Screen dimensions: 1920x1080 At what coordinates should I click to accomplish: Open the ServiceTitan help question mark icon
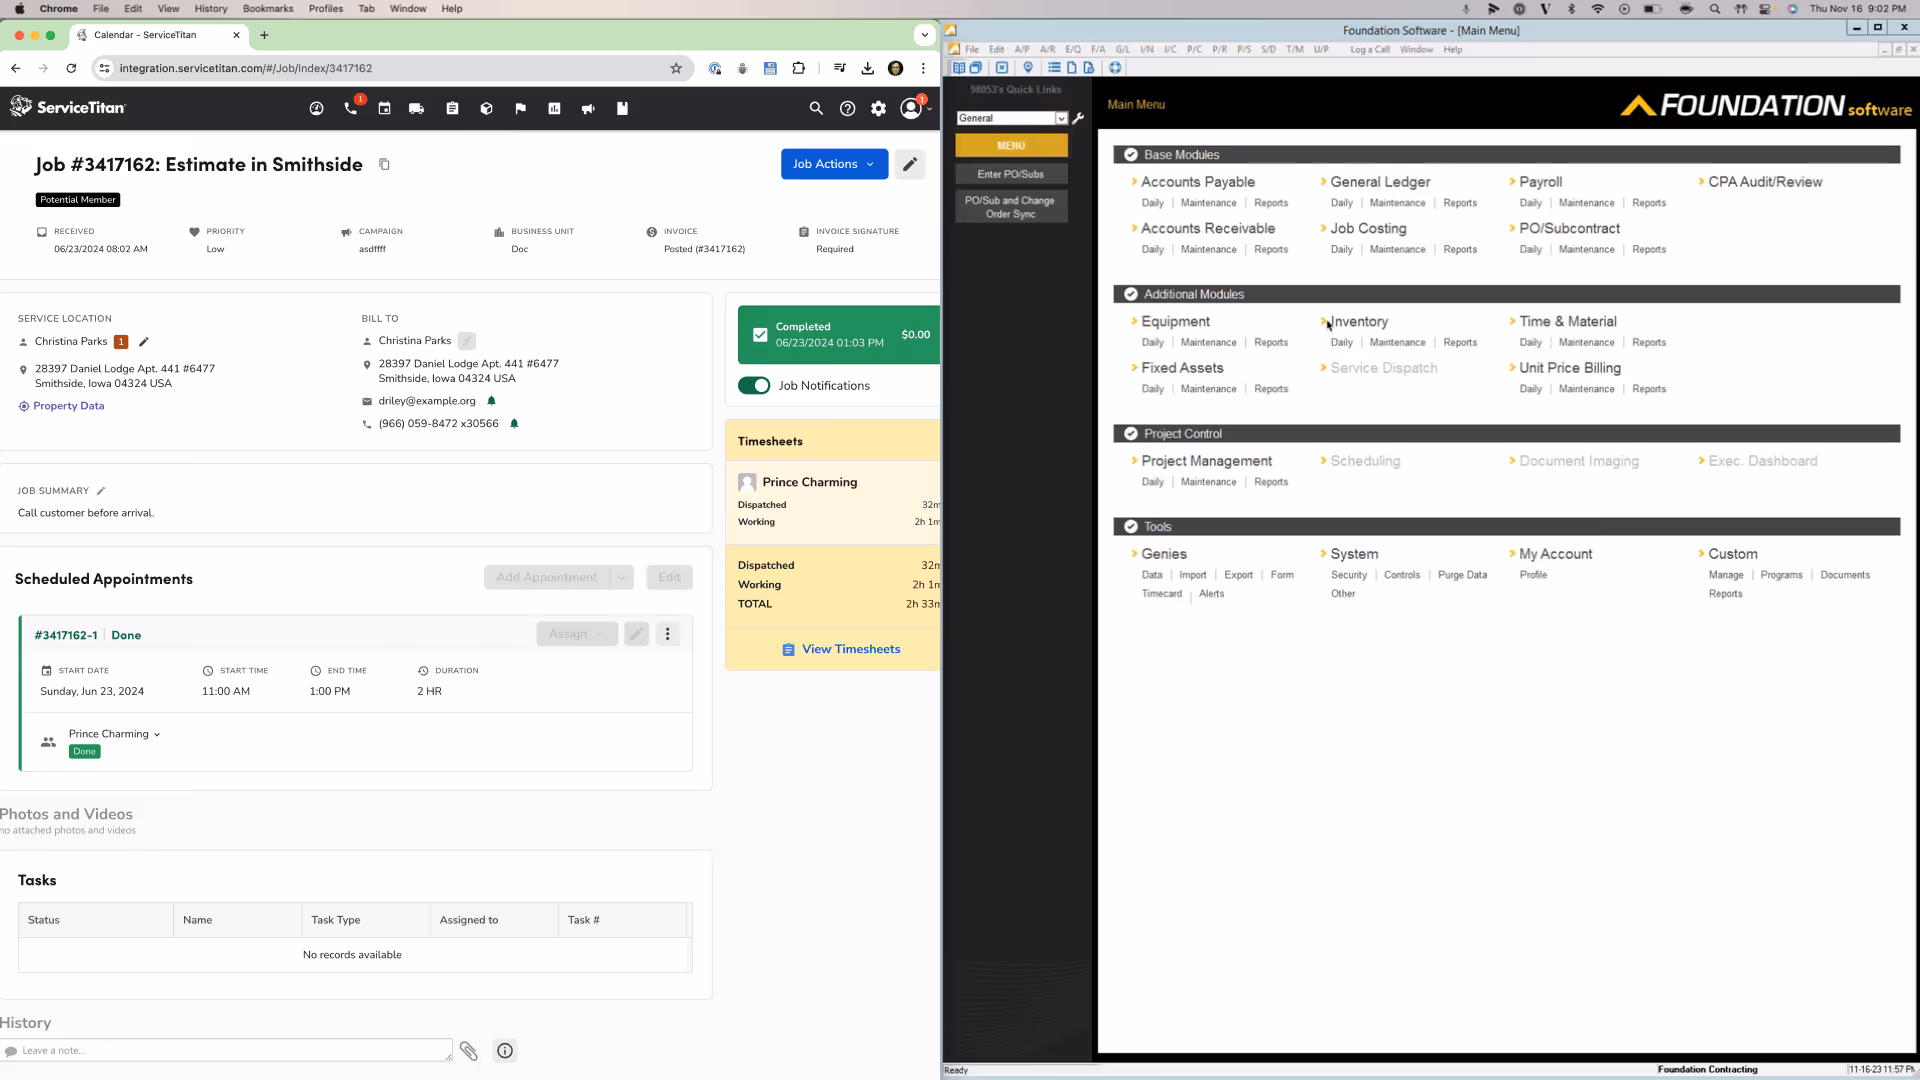[x=847, y=108]
